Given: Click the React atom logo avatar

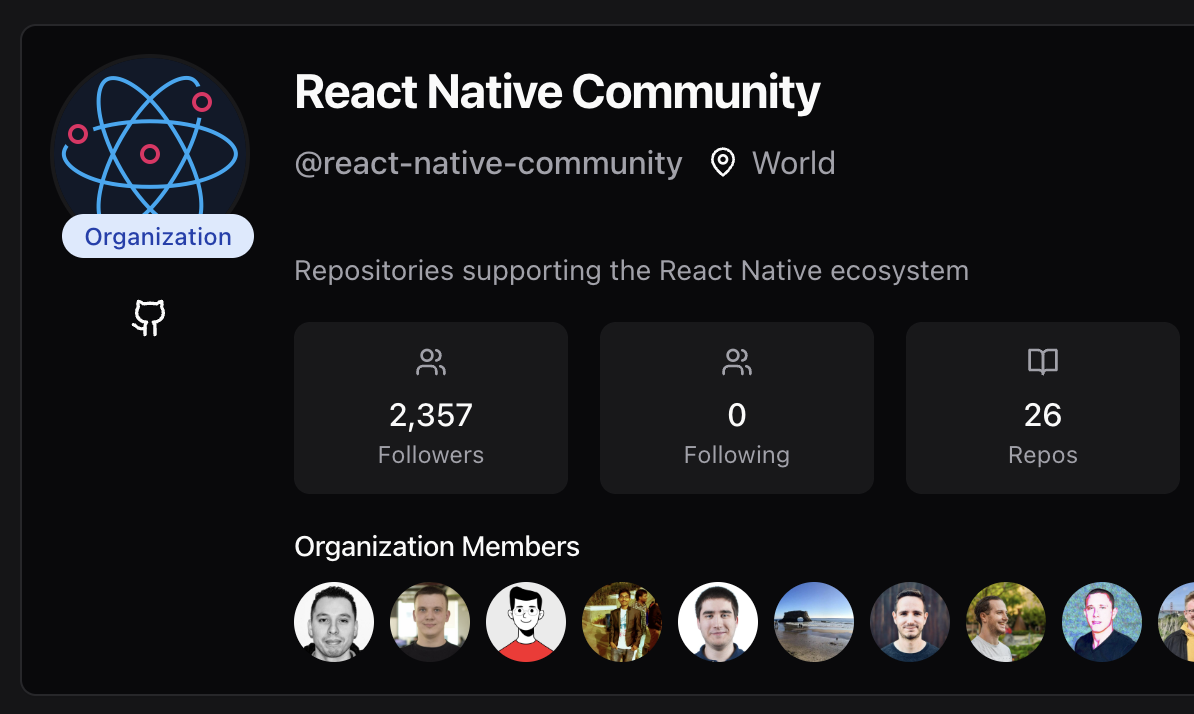Looking at the screenshot, I should pos(150,145).
